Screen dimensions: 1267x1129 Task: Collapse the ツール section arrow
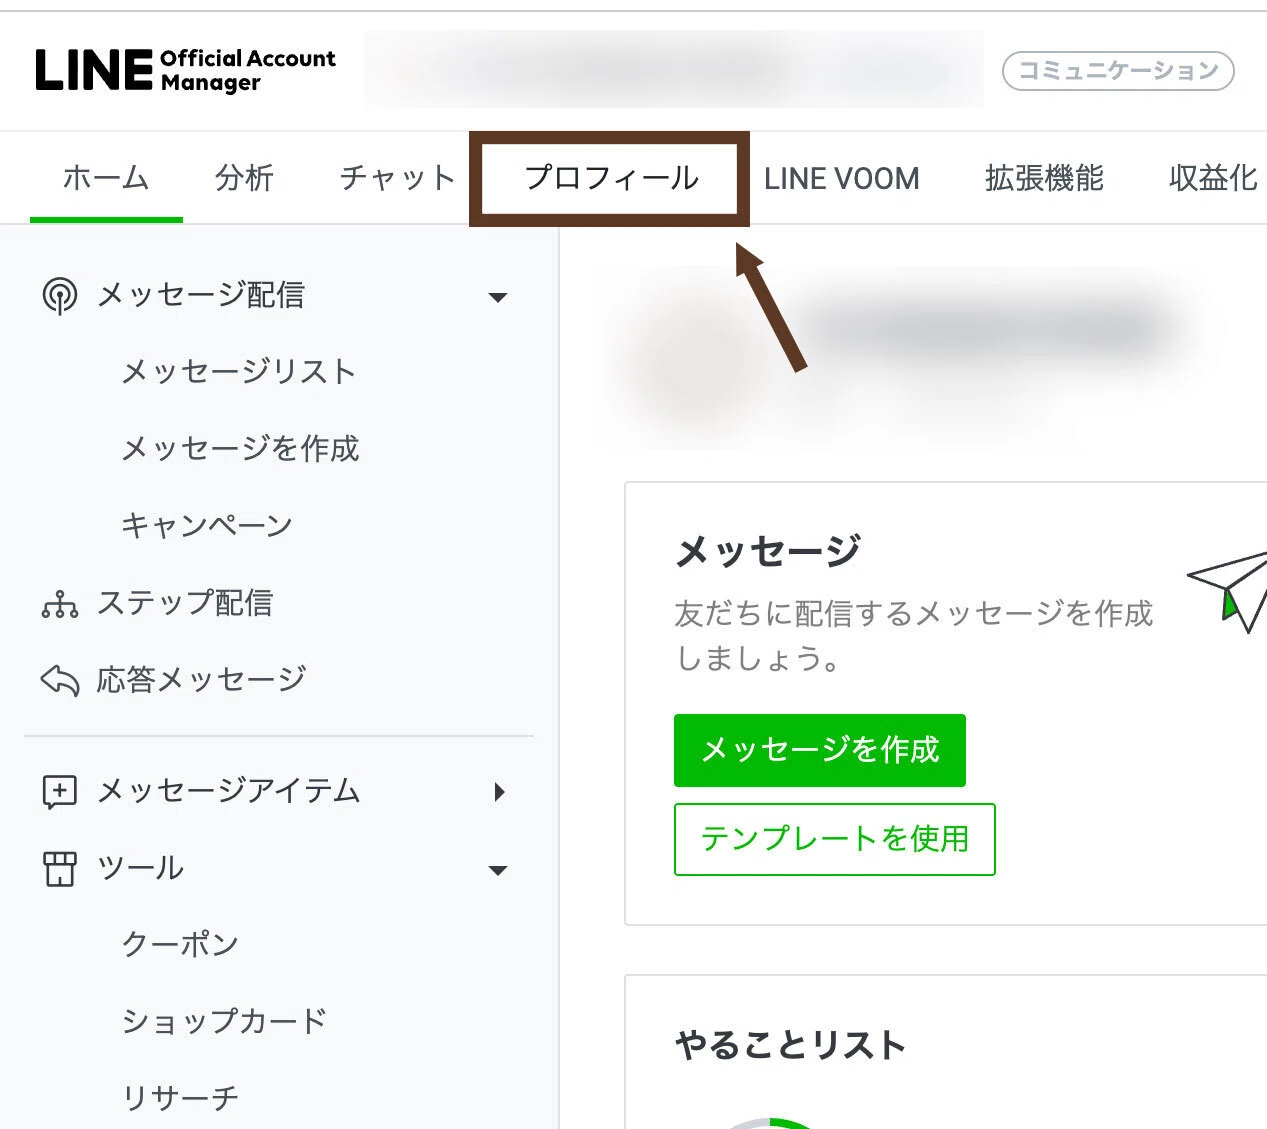coord(497,870)
